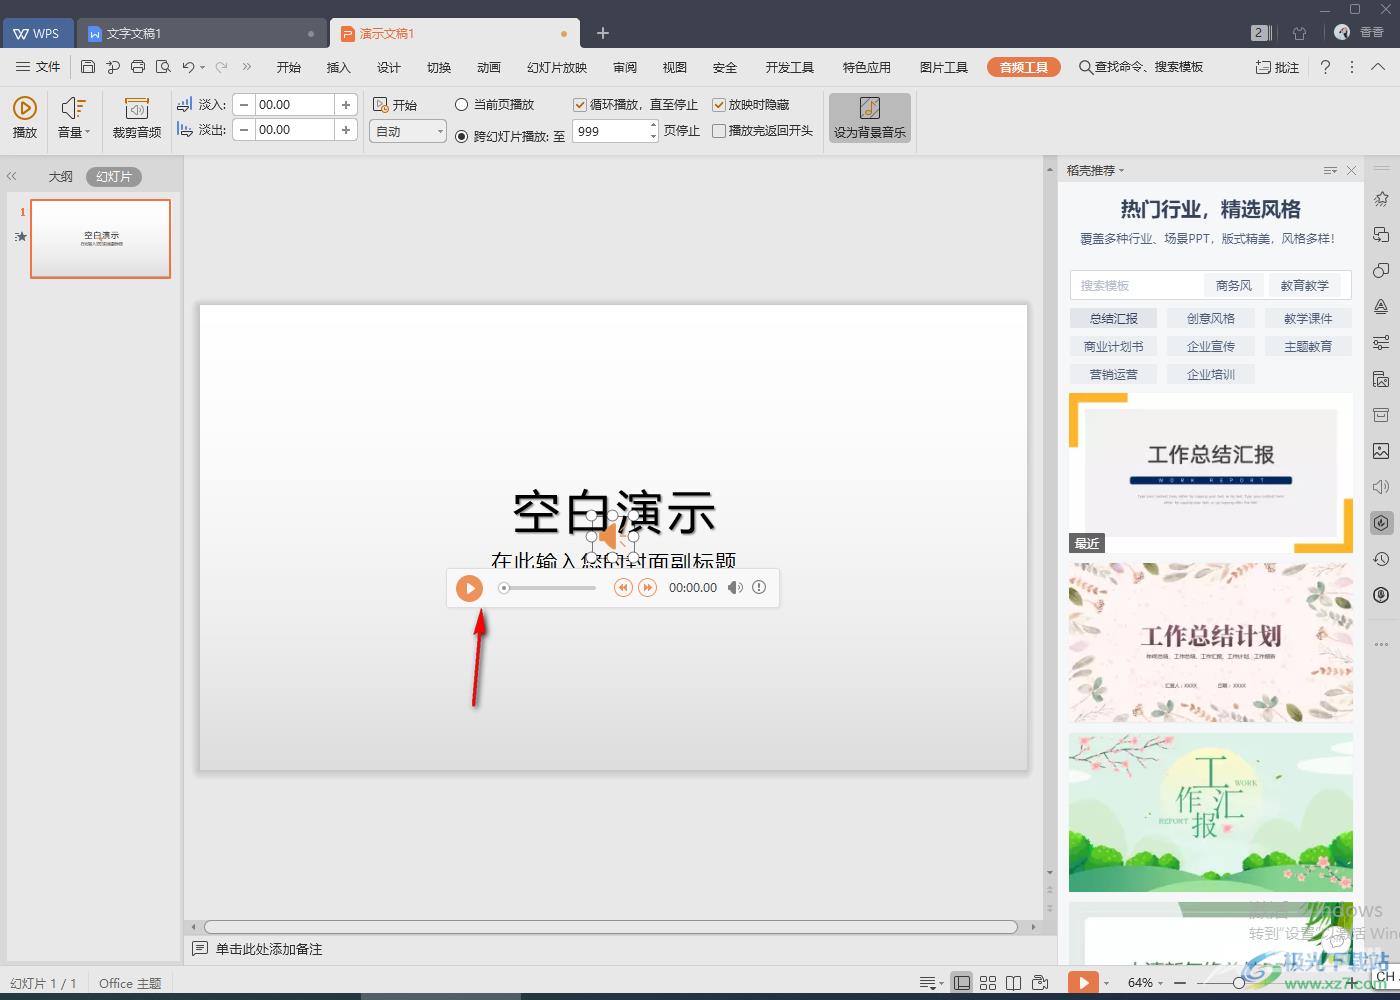Open the start mode dropdown showing 自动

408,131
